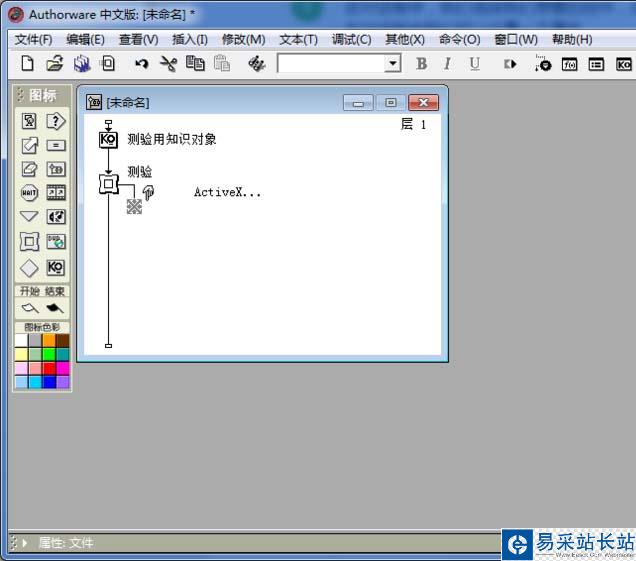636x561 pixels.
Task: Choose the orange icon color swatch
Action: tap(49, 341)
